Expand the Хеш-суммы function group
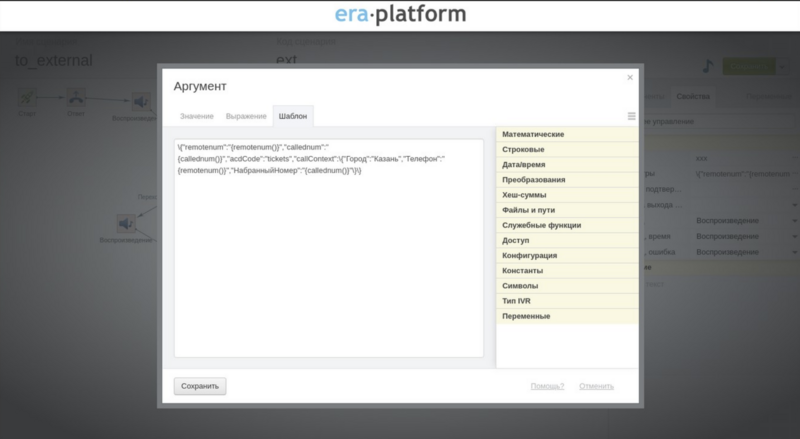800x439 pixels. [x=567, y=195]
